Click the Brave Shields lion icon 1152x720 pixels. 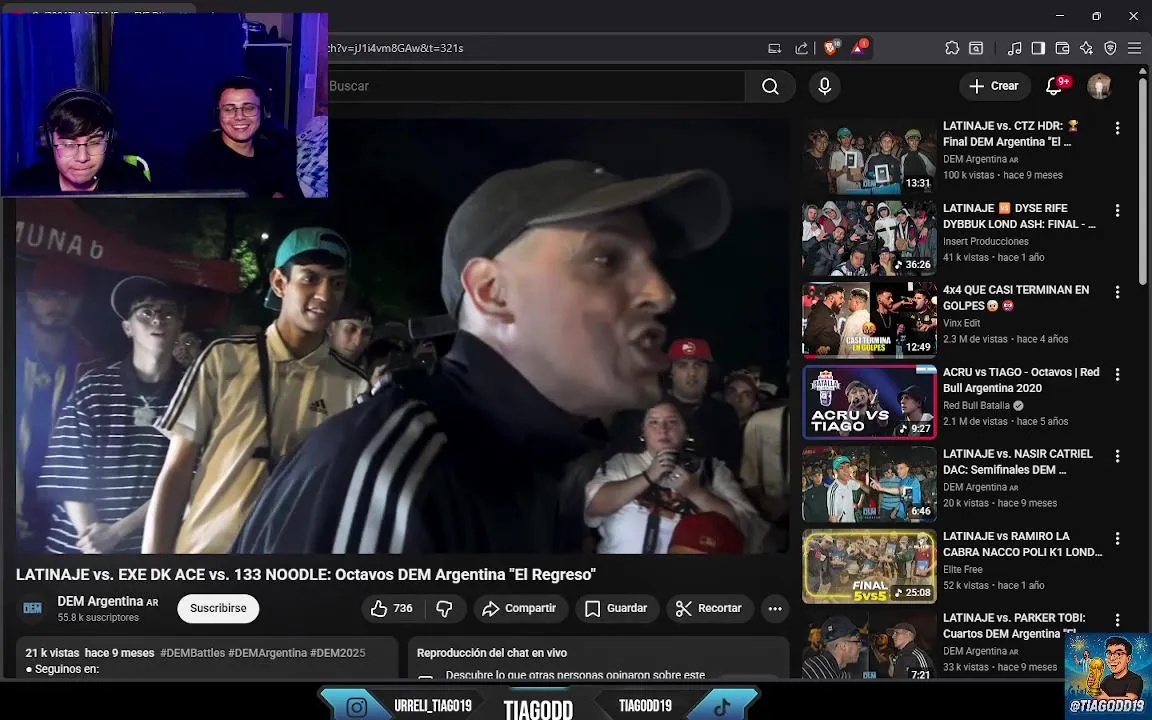pos(832,48)
